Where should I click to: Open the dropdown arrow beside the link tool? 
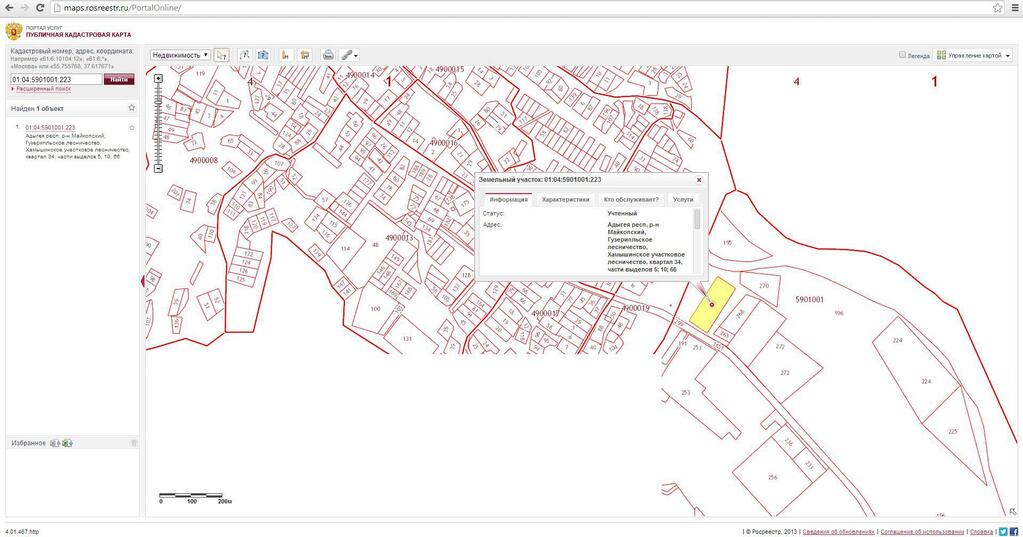356,56
